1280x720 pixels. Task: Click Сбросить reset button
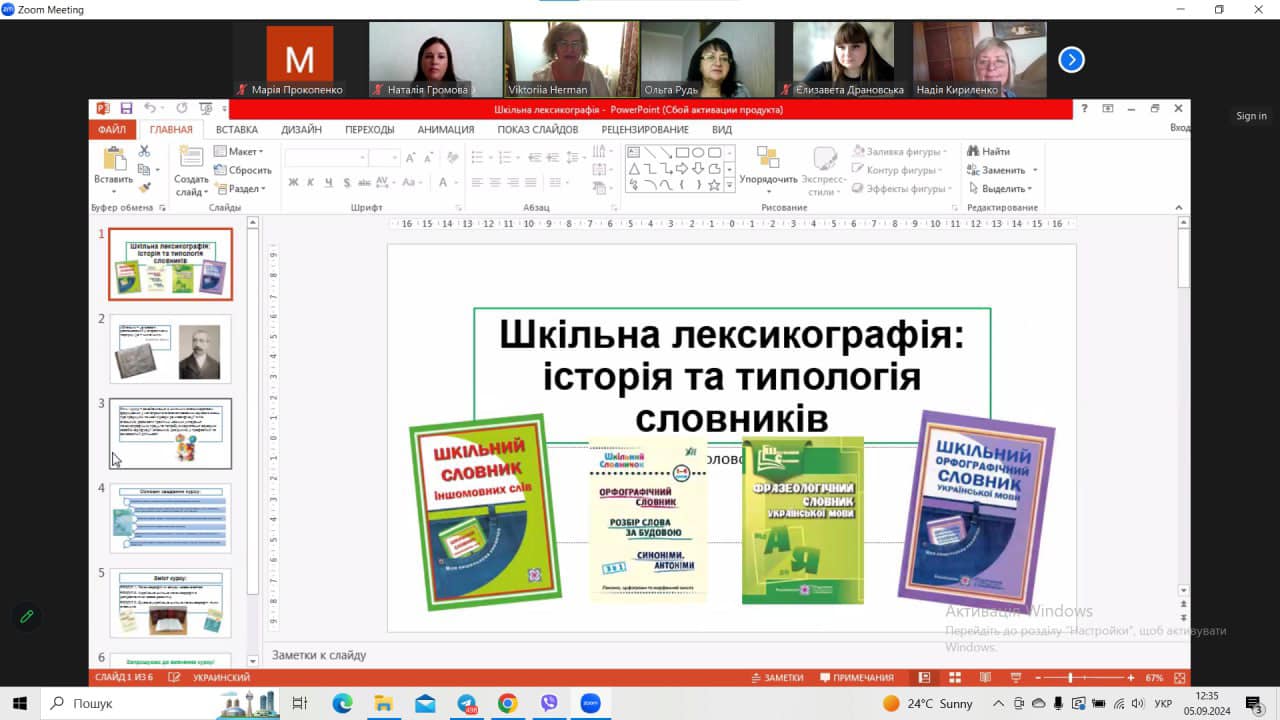coord(242,170)
